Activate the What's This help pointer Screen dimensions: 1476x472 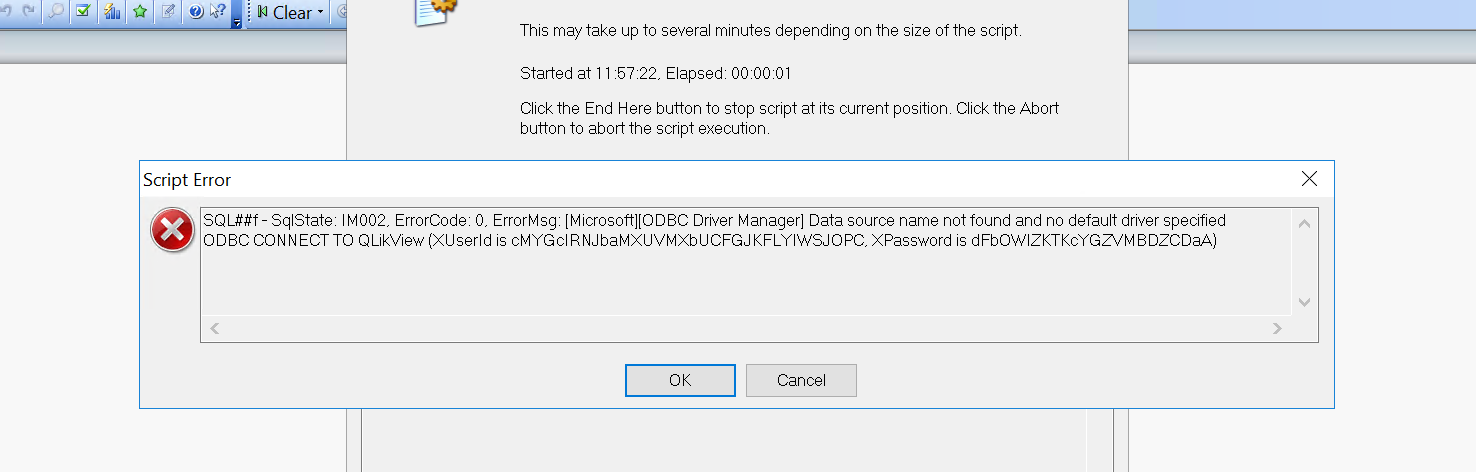coord(218,12)
